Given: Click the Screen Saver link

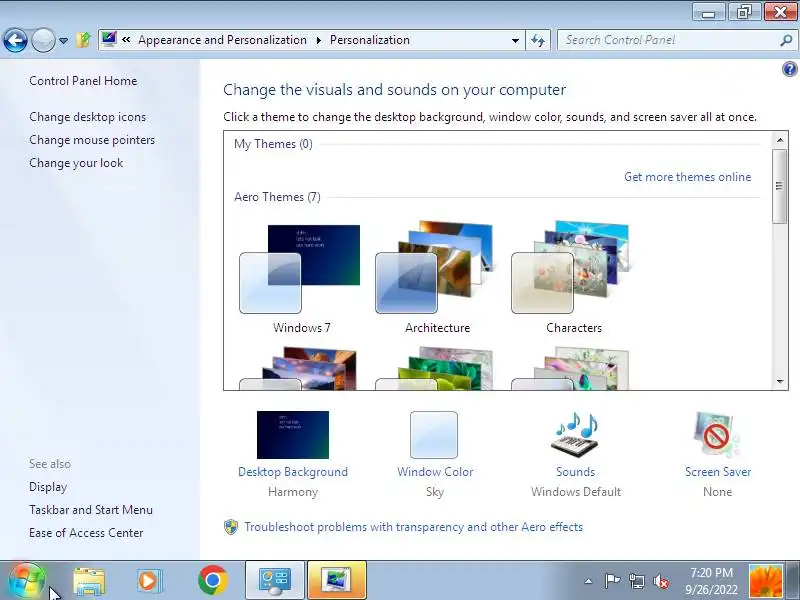Looking at the screenshot, I should pos(718,471).
